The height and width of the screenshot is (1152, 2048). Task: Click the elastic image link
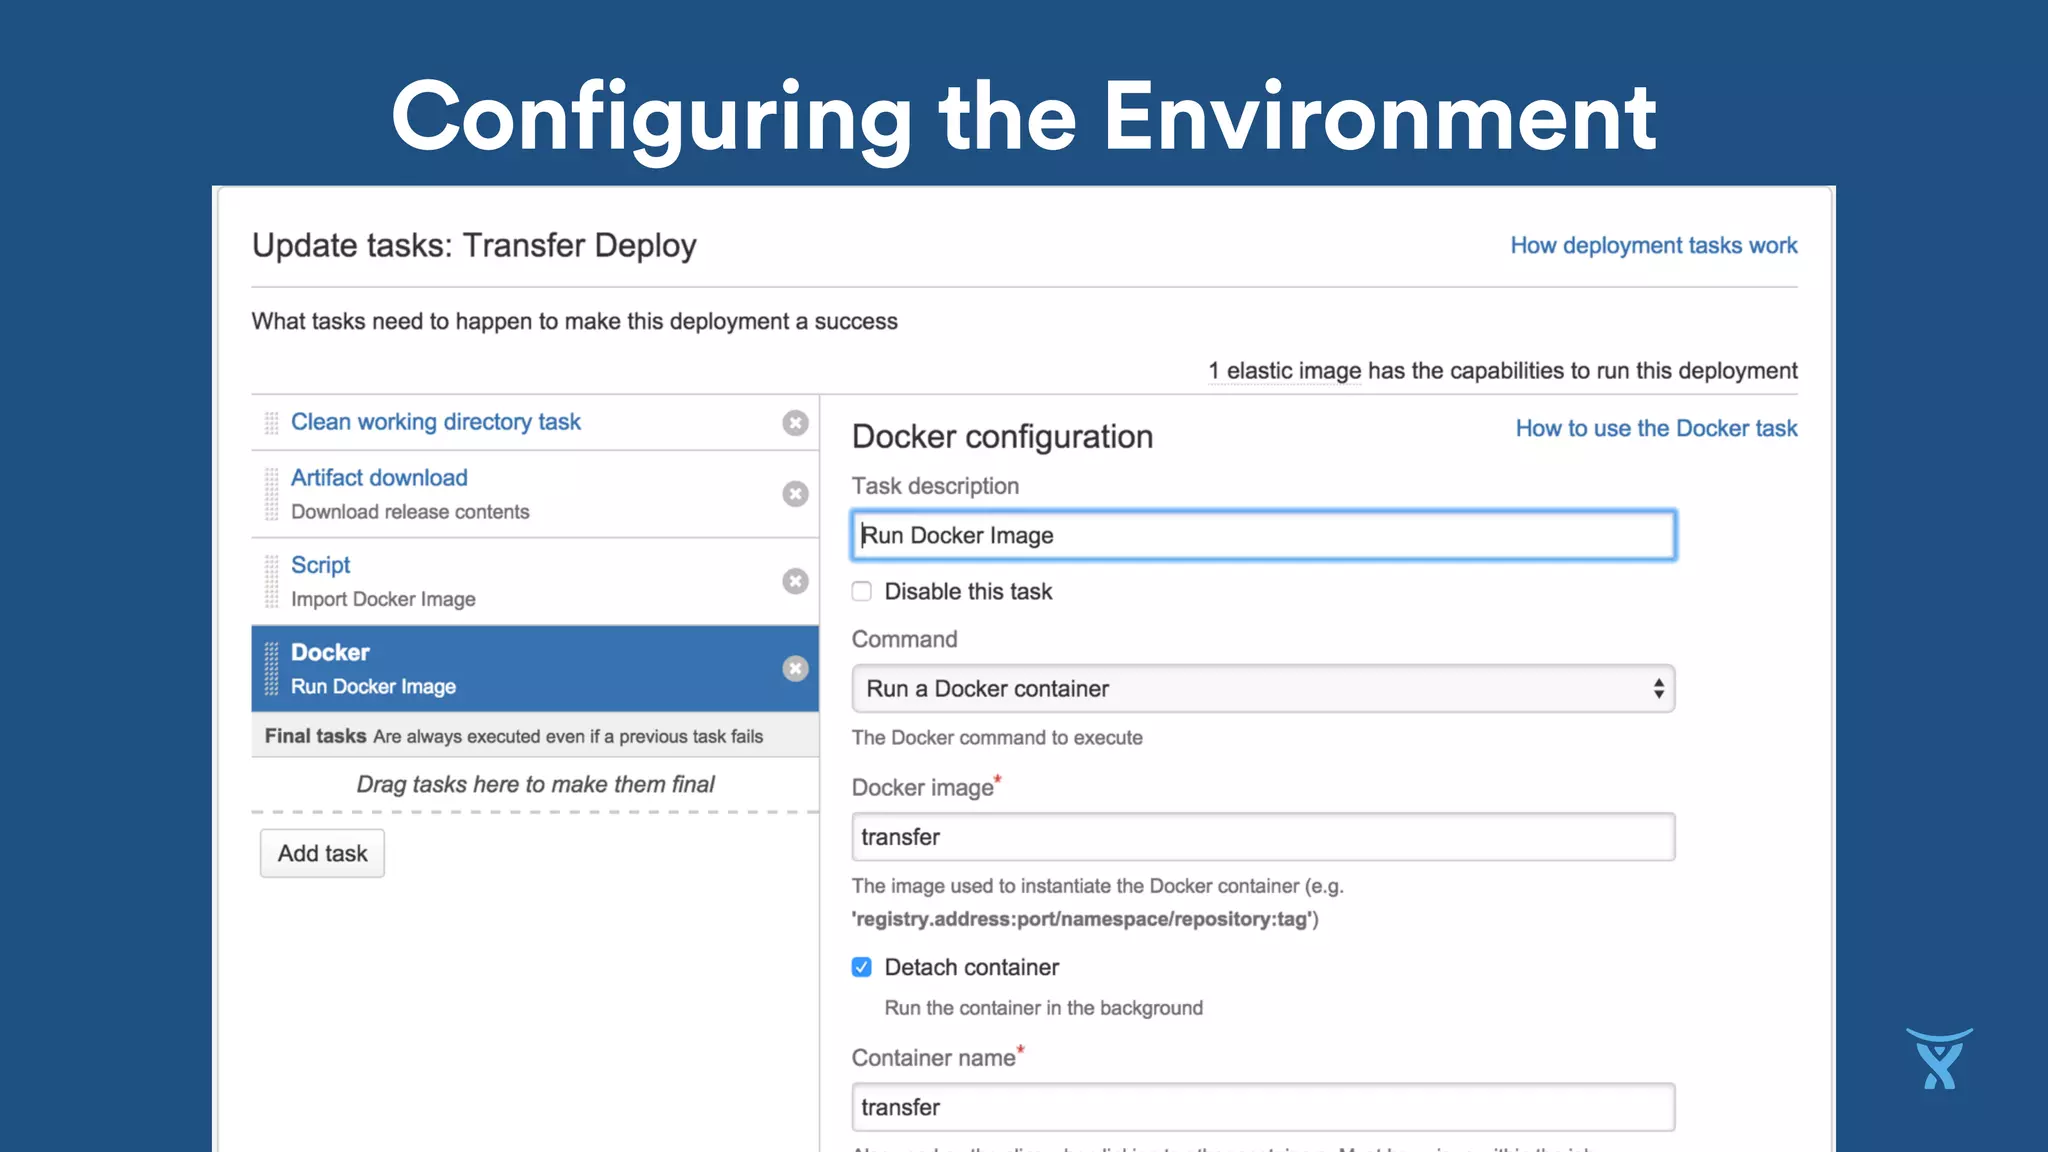(1285, 371)
